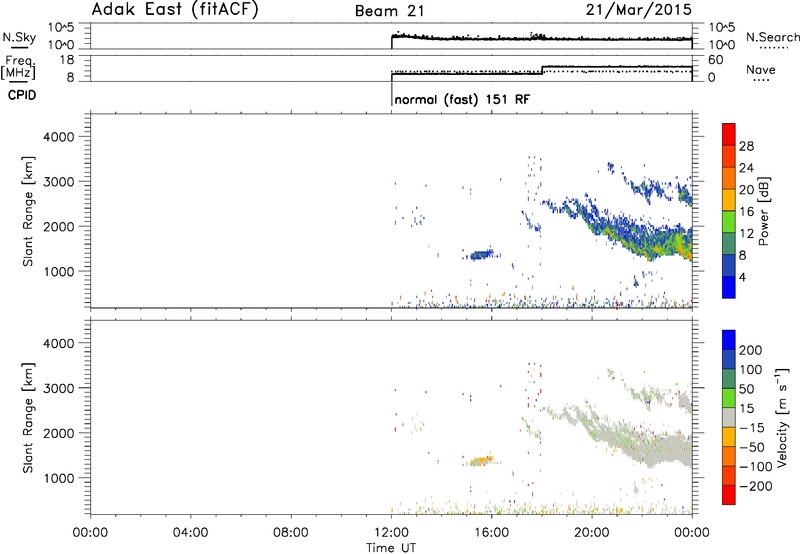This screenshot has width=800, height=554.
Task: Click the '200' tick on the Velocity colorbar
Action: (751, 350)
